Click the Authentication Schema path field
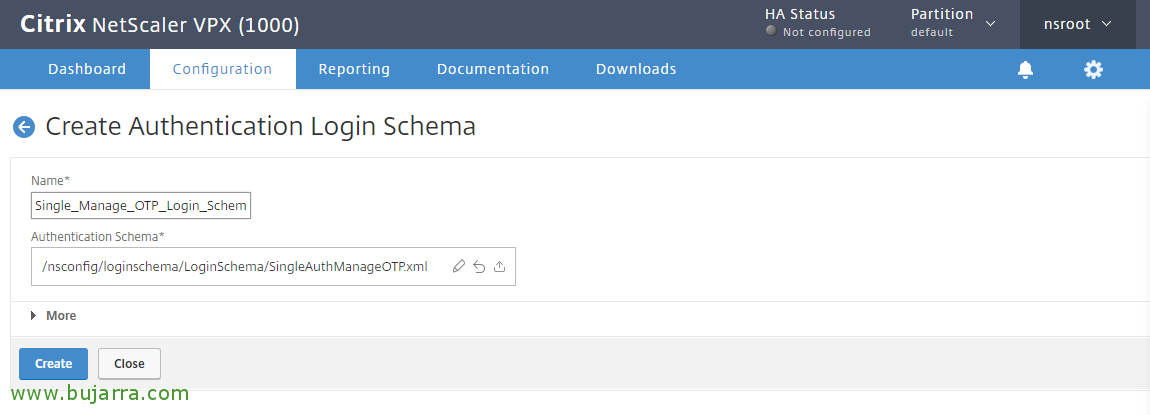The image size is (1150, 415). [235, 266]
